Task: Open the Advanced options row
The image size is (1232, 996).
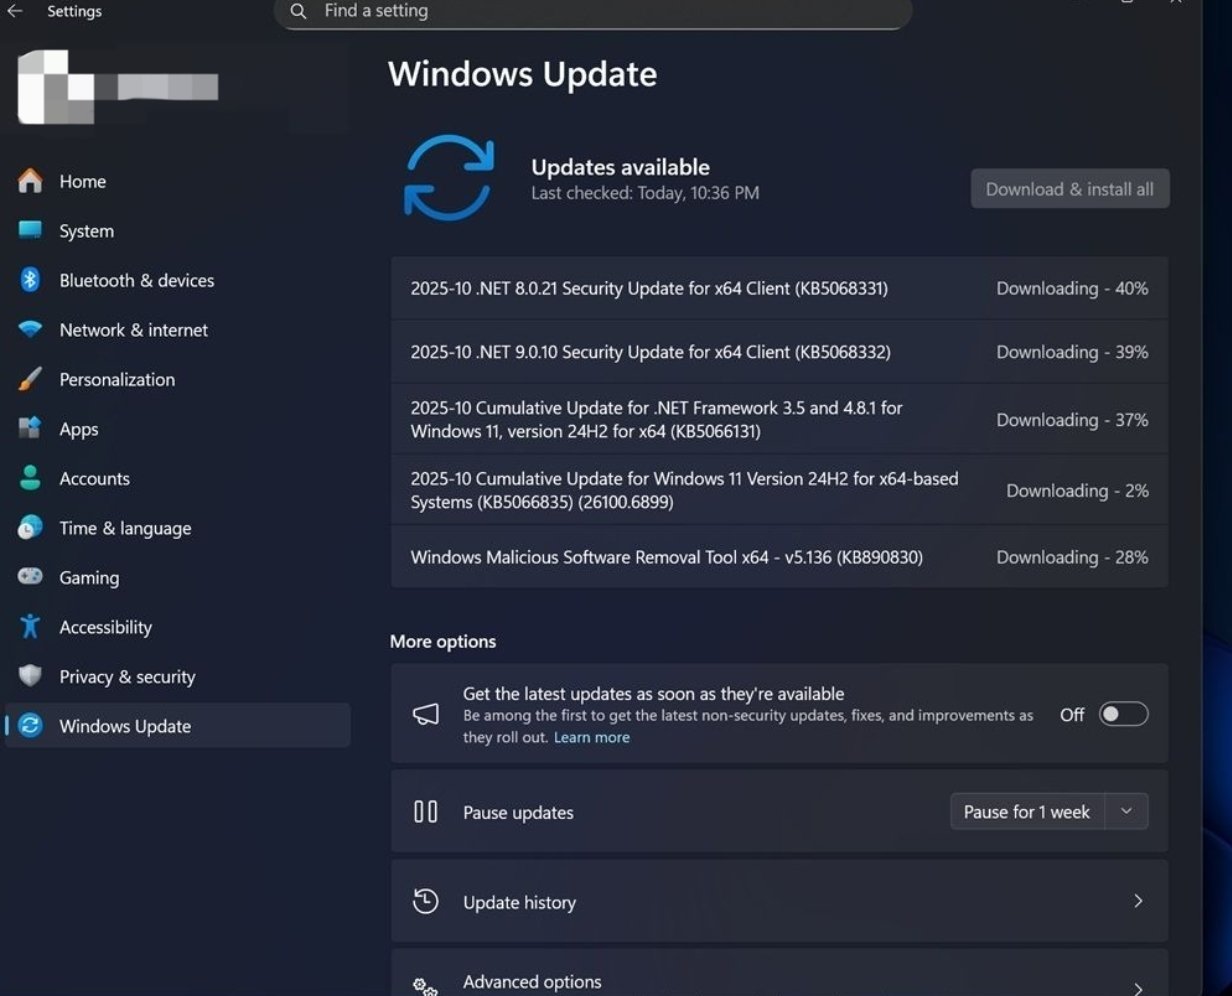Action: click(779, 973)
